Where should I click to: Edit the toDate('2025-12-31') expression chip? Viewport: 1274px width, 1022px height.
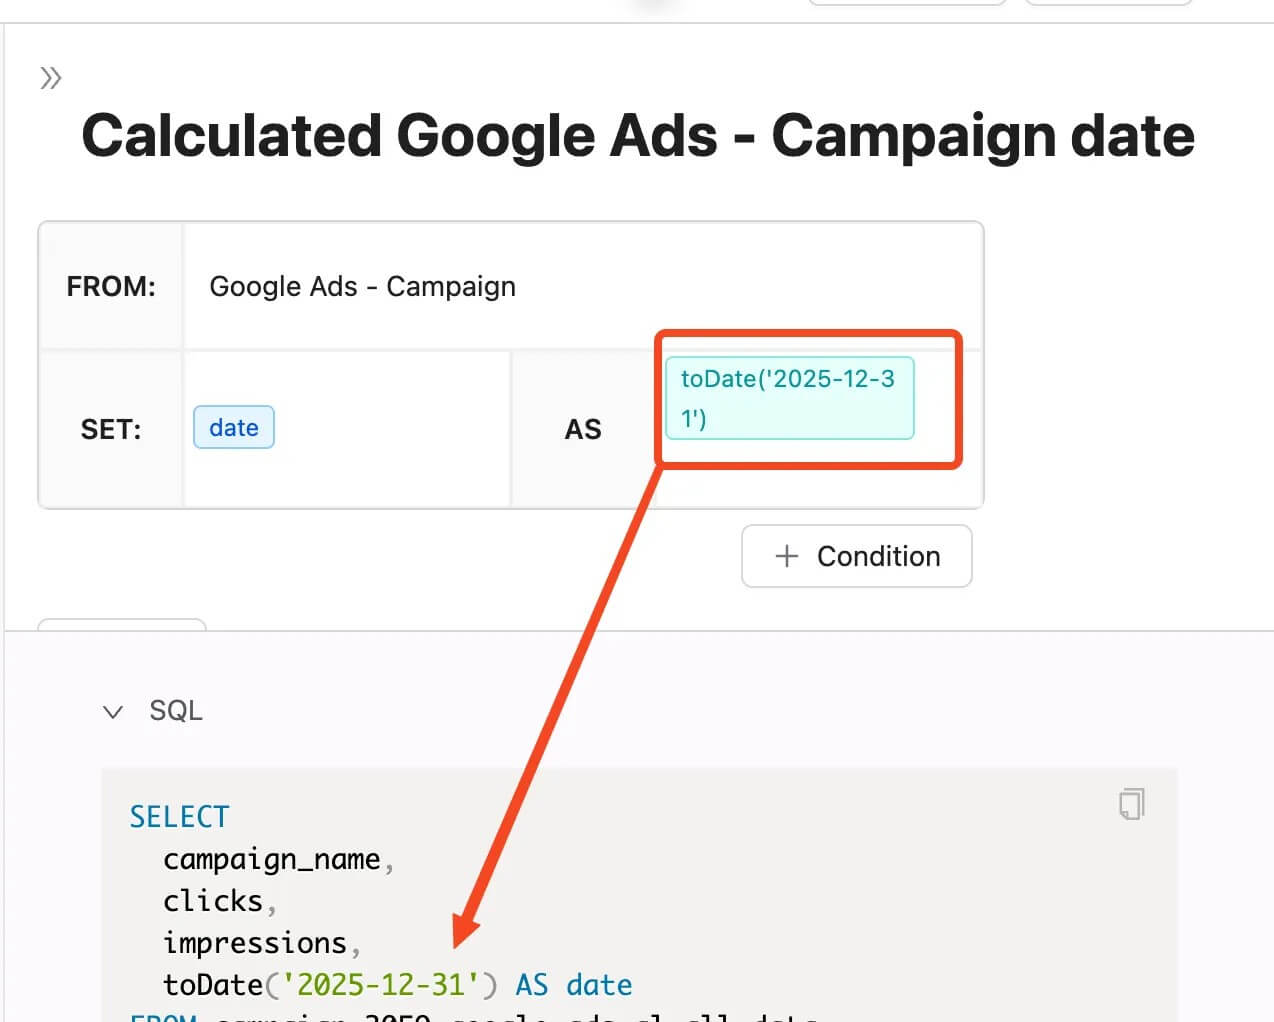click(x=790, y=398)
